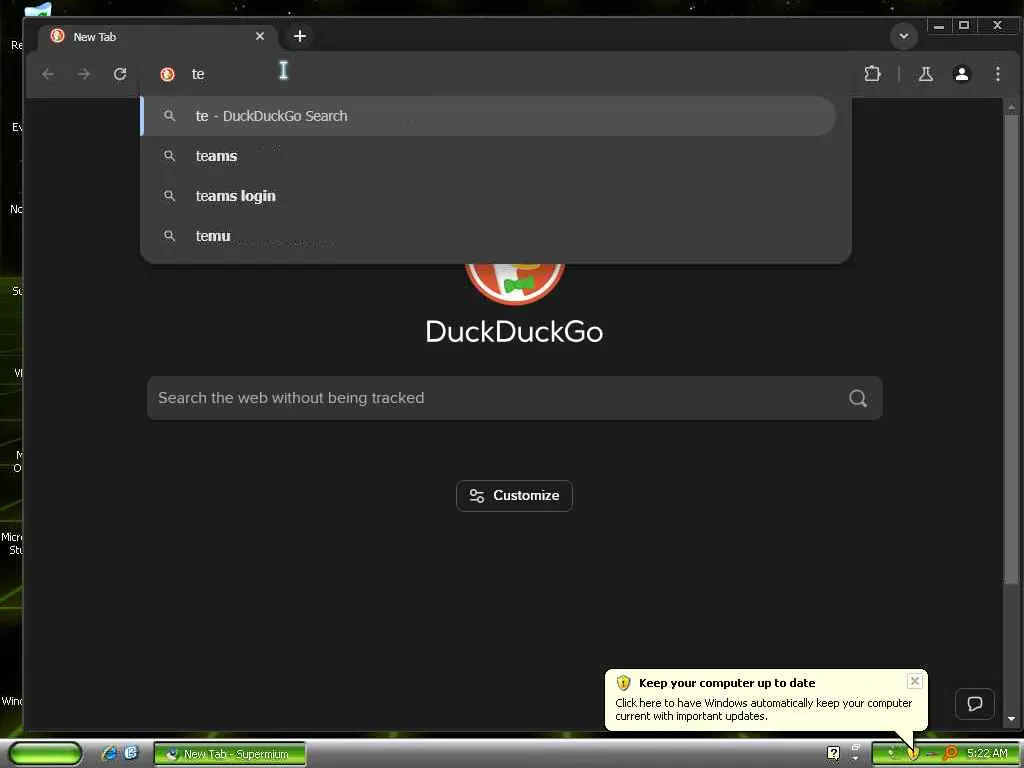The image size is (1024, 768).
Task: Close the New Tab tab
Action: coord(260,36)
